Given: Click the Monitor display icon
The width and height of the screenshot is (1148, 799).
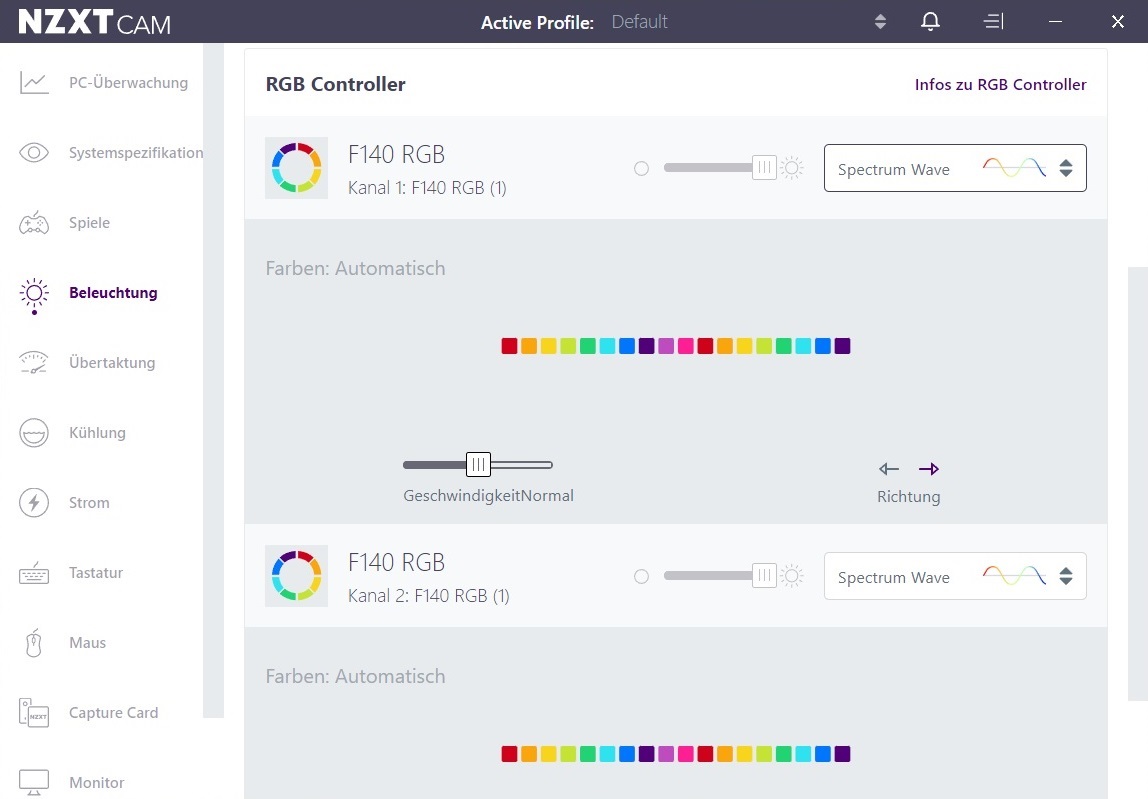Looking at the screenshot, I should pos(34,782).
